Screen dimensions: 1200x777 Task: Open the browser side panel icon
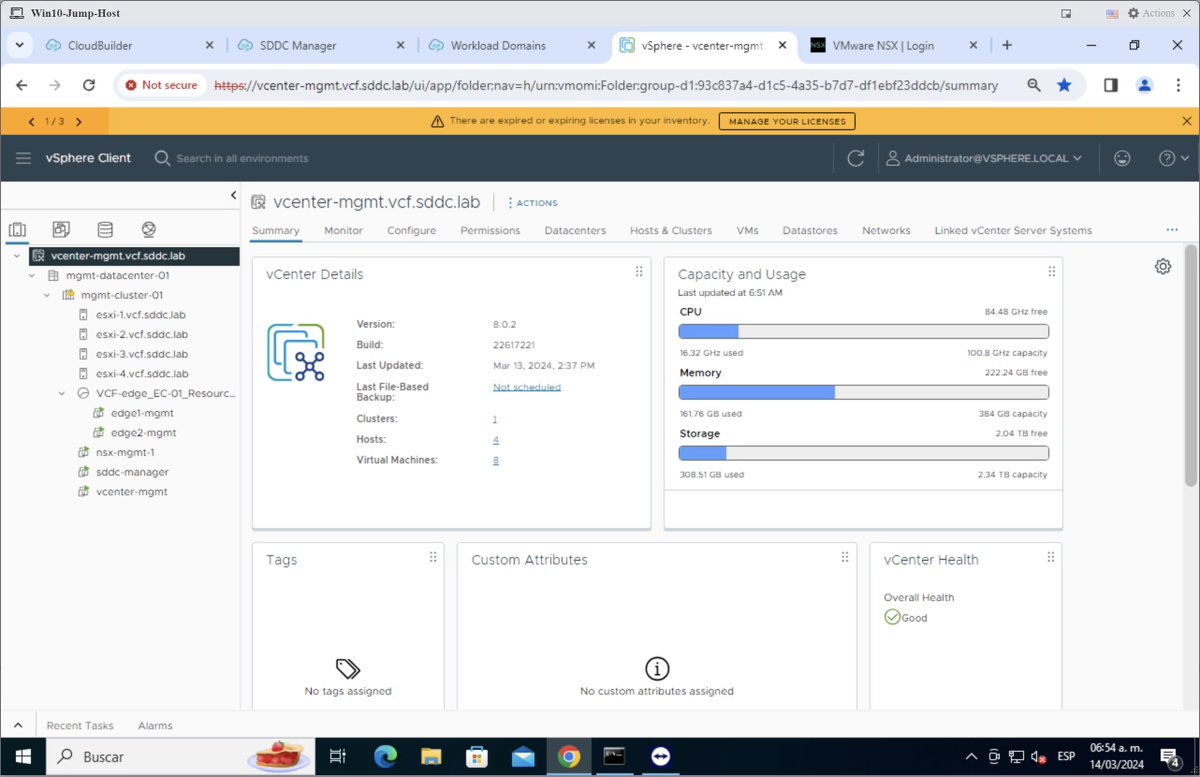coord(1111,85)
